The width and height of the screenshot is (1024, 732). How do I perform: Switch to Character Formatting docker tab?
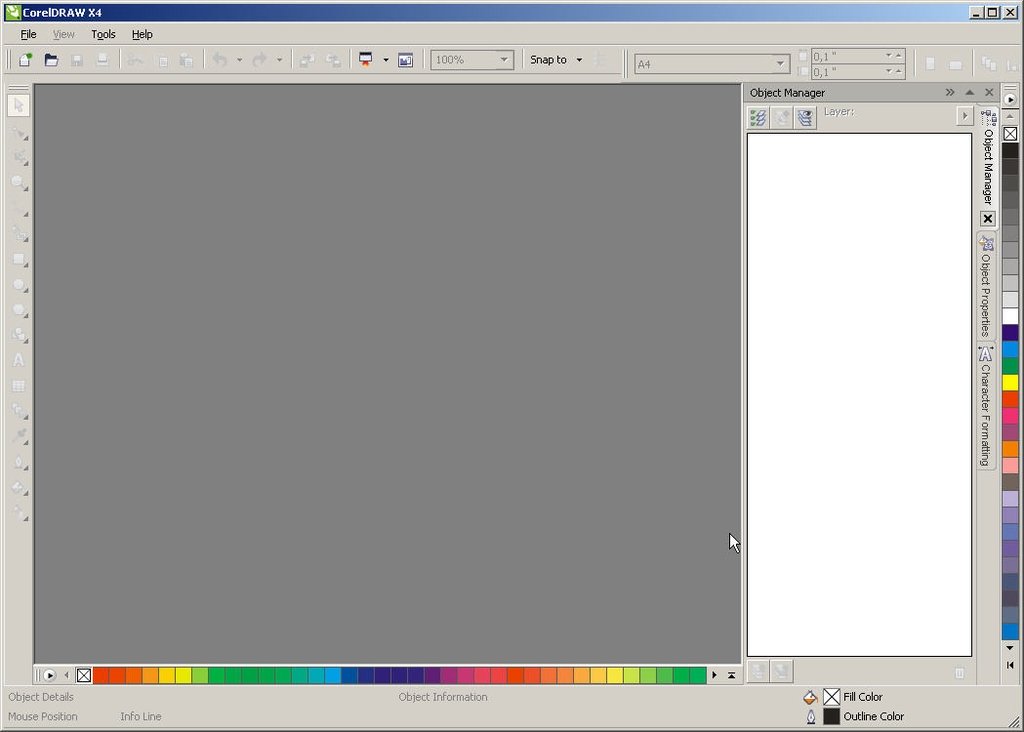tap(985, 406)
